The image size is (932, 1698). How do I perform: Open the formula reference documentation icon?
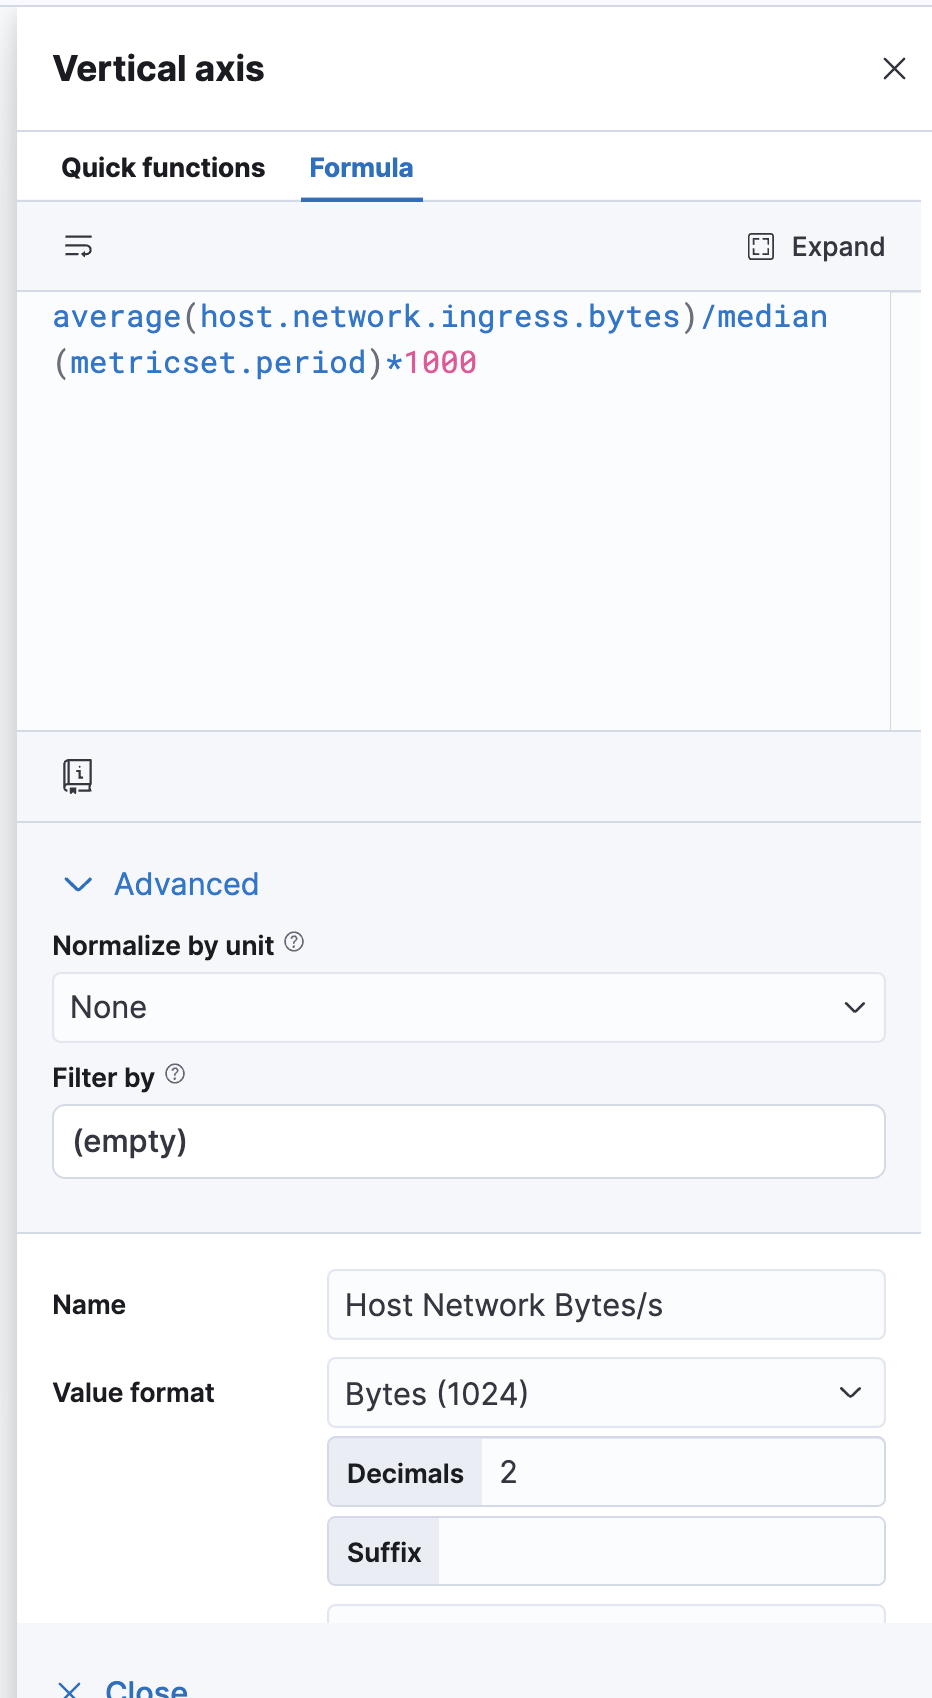[x=77, y=776]
